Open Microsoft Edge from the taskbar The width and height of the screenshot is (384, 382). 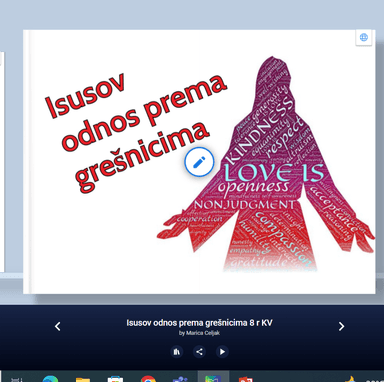50,379
